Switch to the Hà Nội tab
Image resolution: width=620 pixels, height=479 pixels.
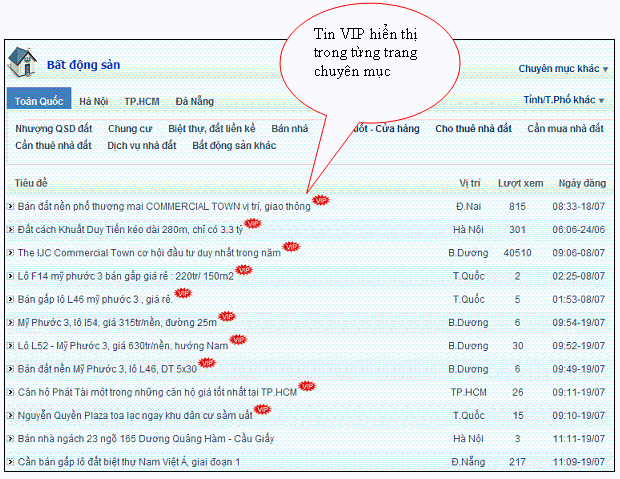[94, 101]
